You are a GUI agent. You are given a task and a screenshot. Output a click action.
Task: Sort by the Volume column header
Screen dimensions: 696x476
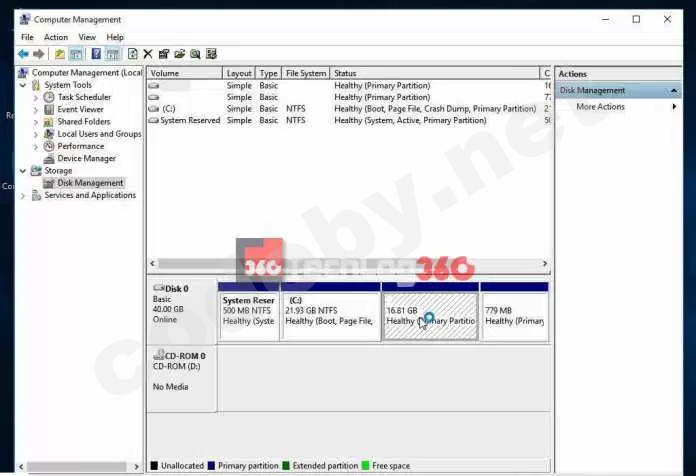pyautogui.click(x=185, y=73)
